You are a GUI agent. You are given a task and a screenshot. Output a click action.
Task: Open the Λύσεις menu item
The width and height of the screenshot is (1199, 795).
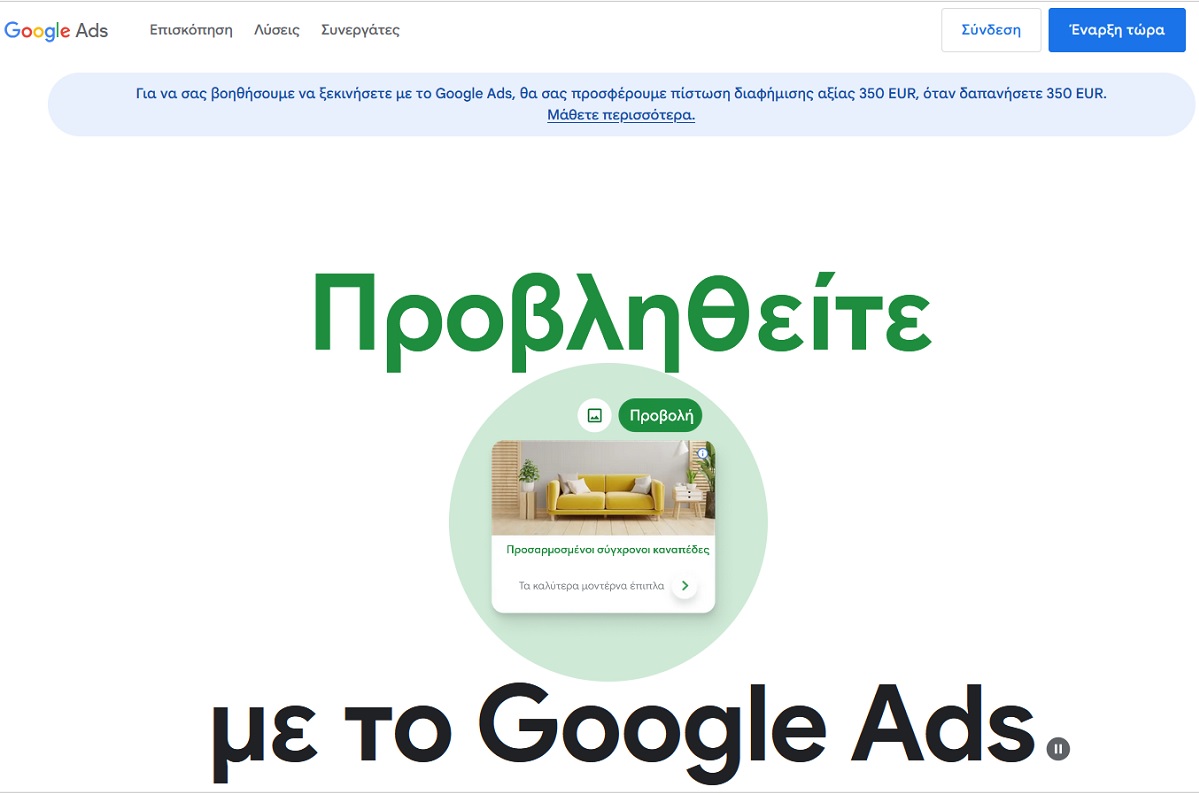(276, 30)
